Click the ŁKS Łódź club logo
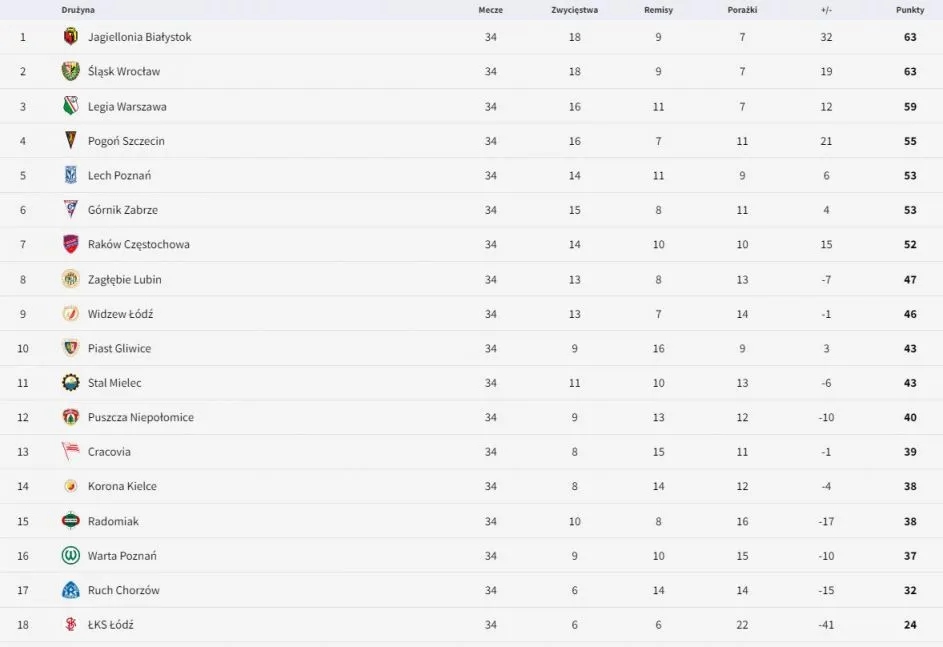The image size is (943, 647). [x=70, y=625]
